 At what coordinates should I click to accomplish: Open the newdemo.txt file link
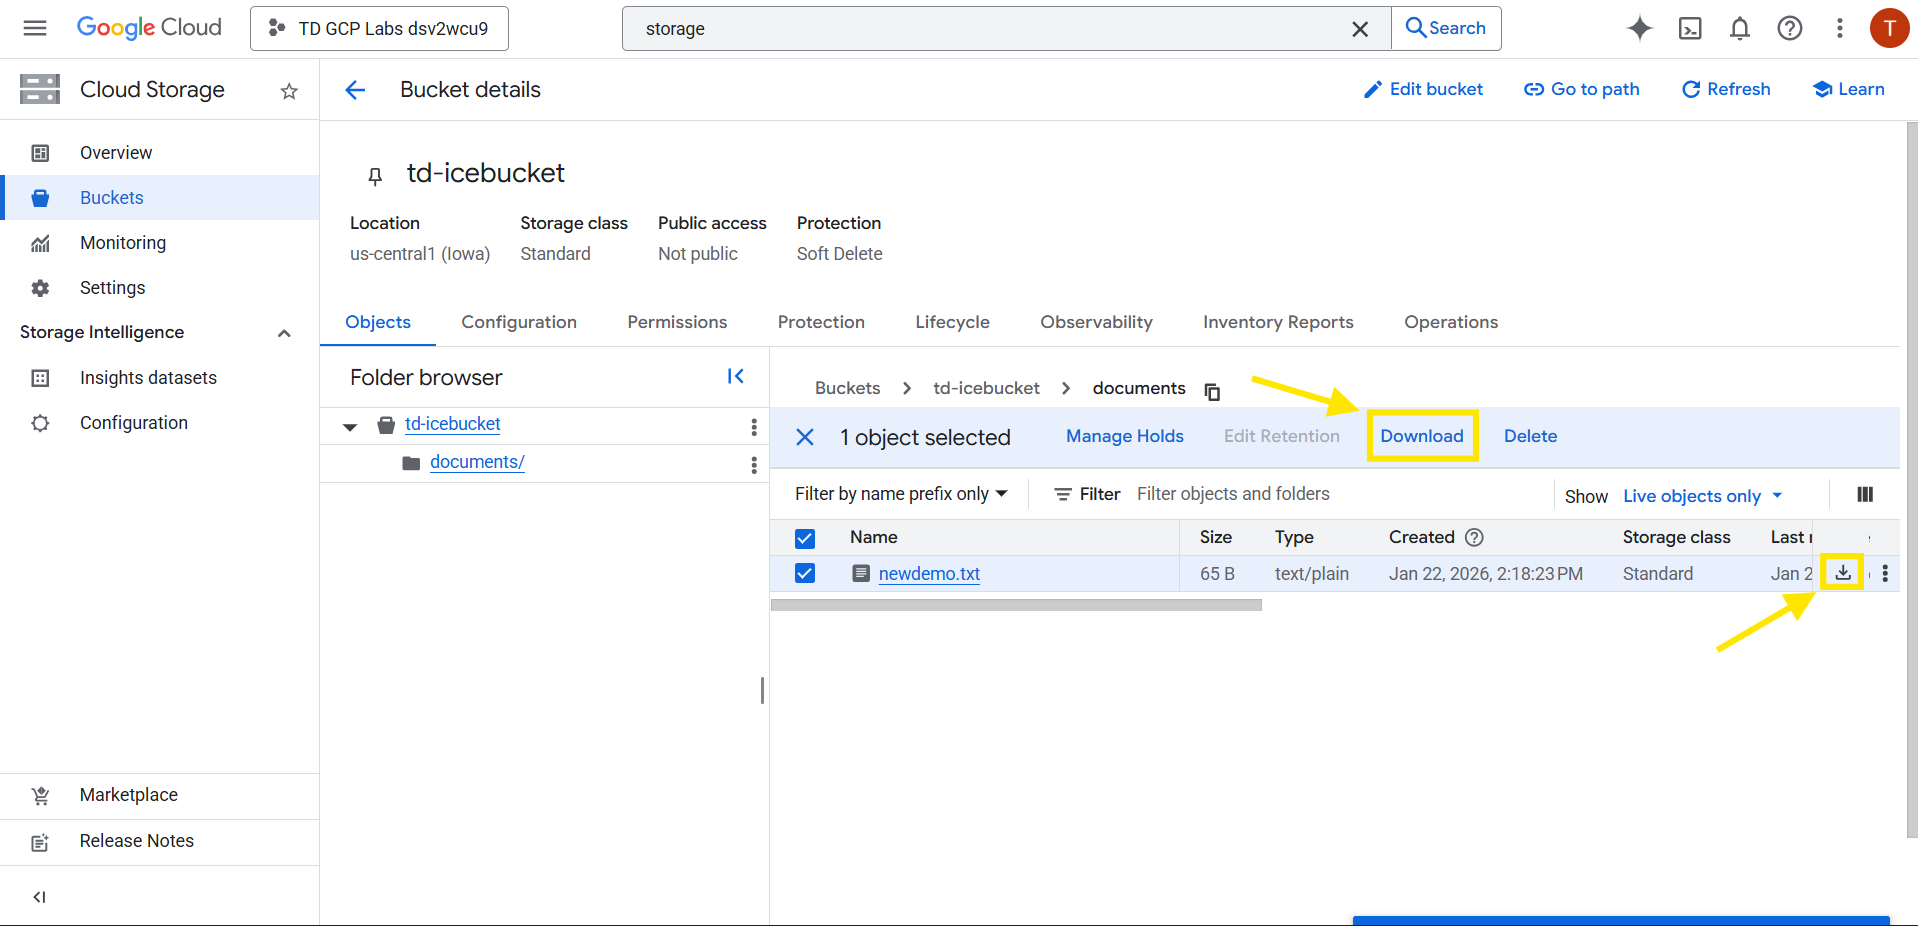click(x=929, y=574)
